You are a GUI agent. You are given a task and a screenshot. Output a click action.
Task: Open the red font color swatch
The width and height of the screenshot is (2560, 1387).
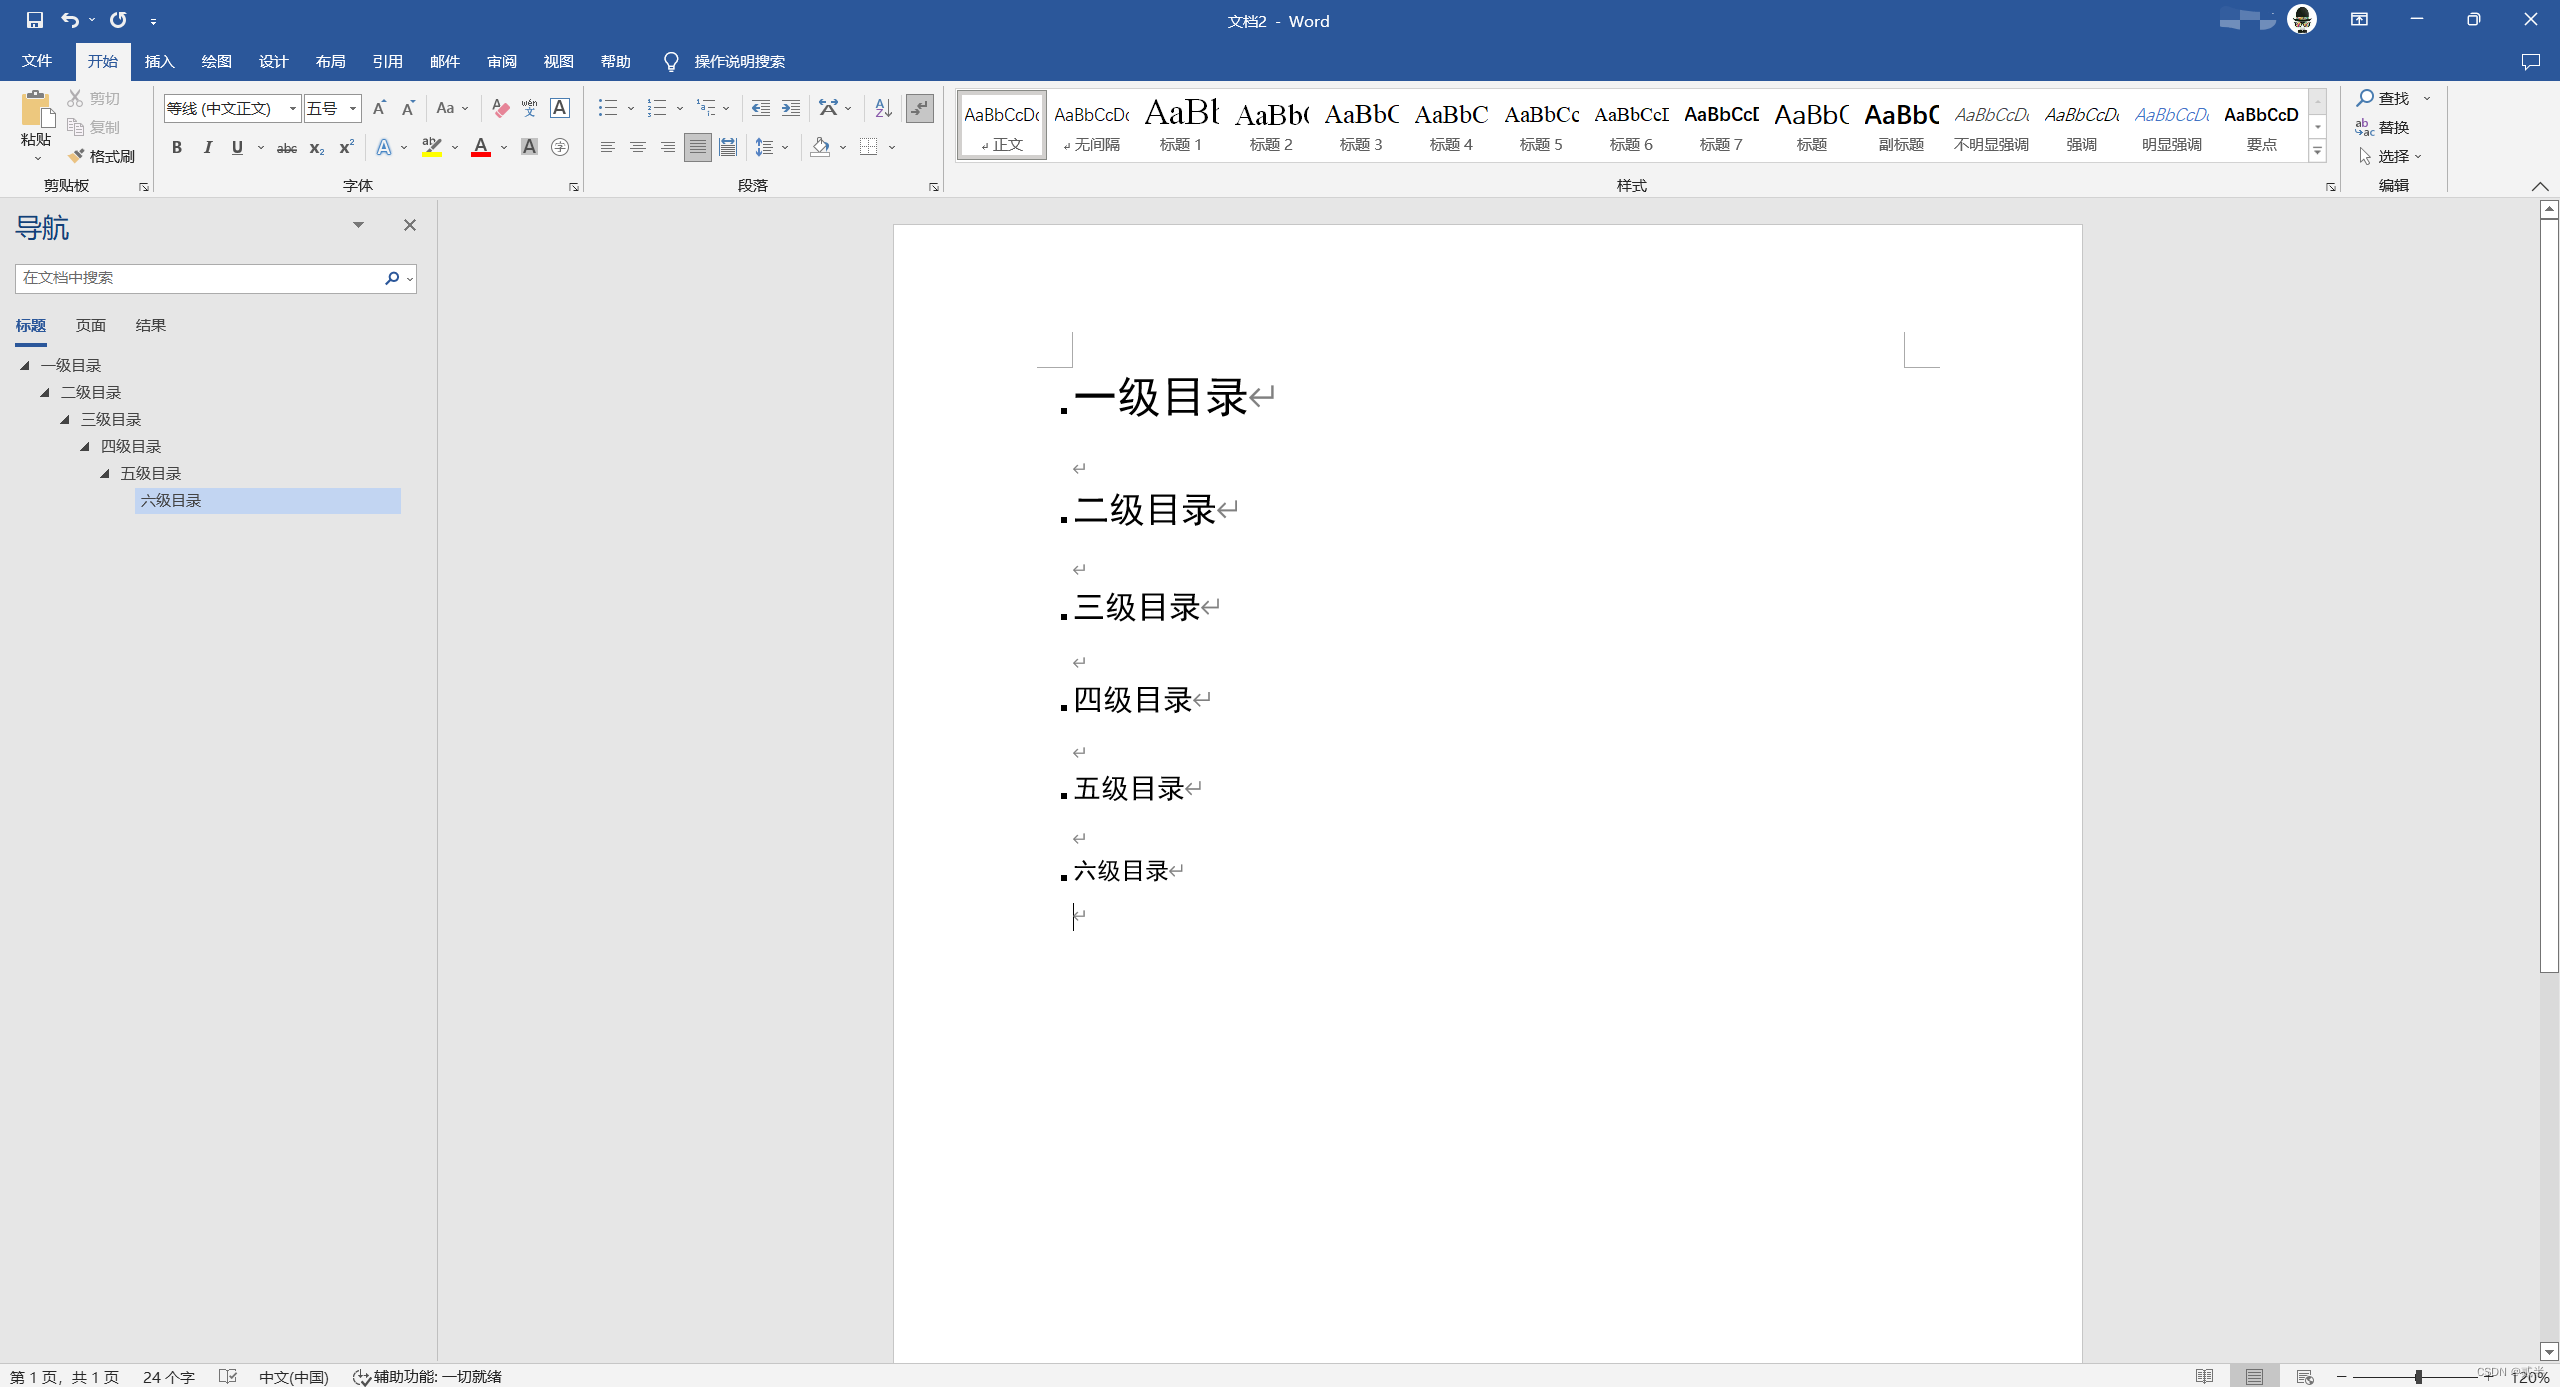click(481, 148)
